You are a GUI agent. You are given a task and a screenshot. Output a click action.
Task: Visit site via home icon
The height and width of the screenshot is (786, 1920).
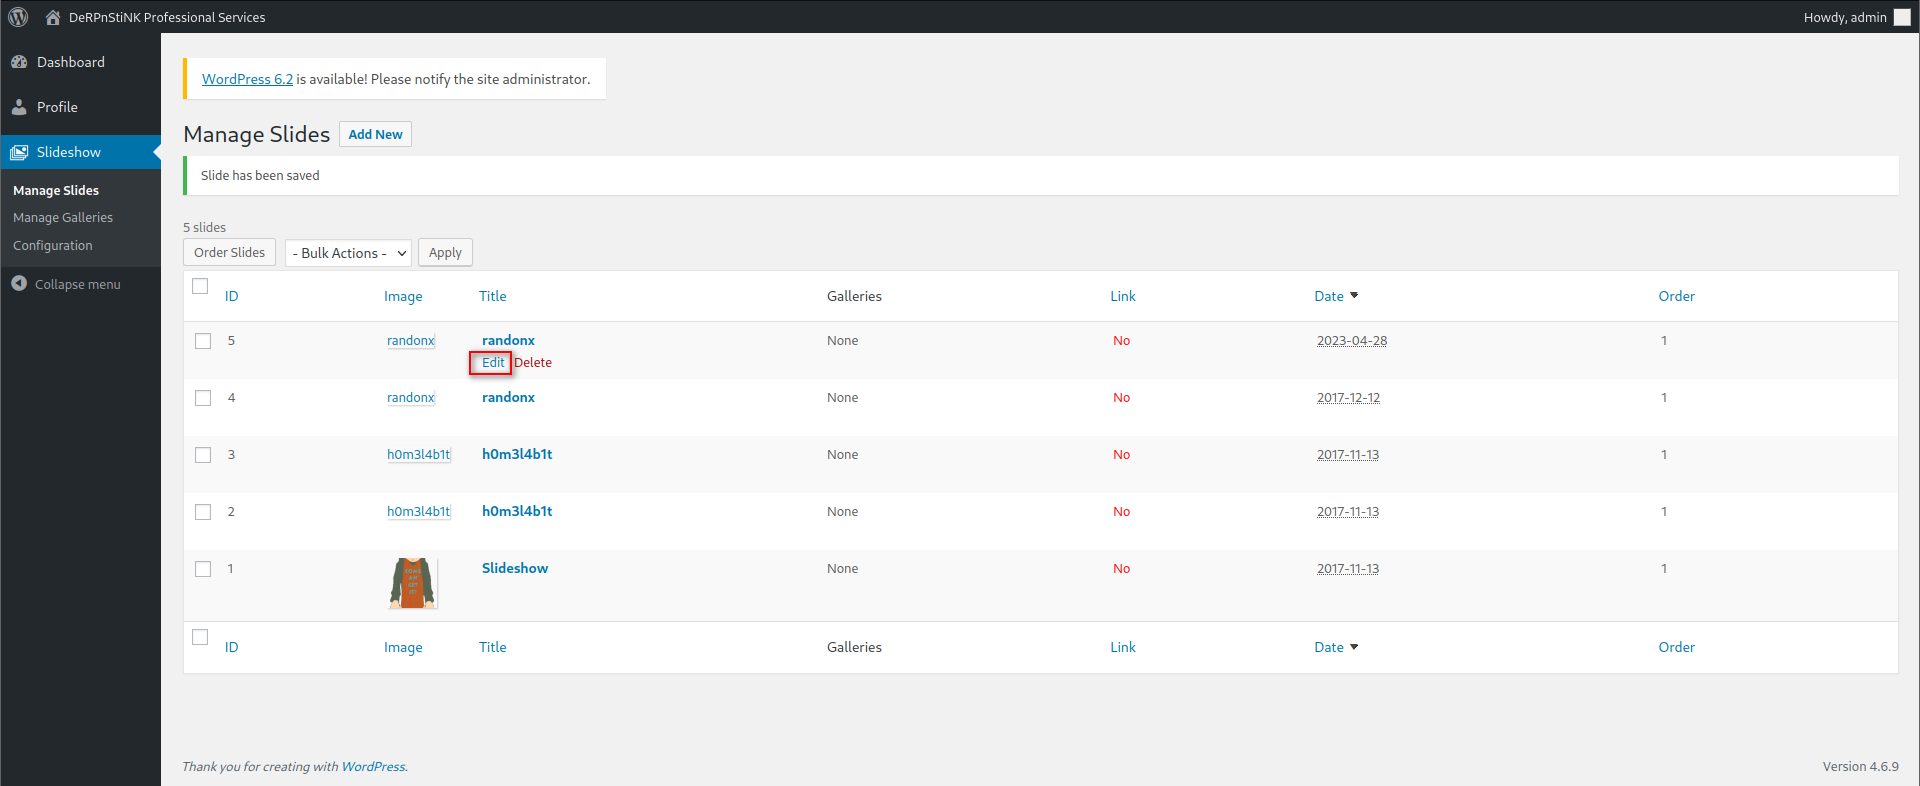click(x=53, y=17)
